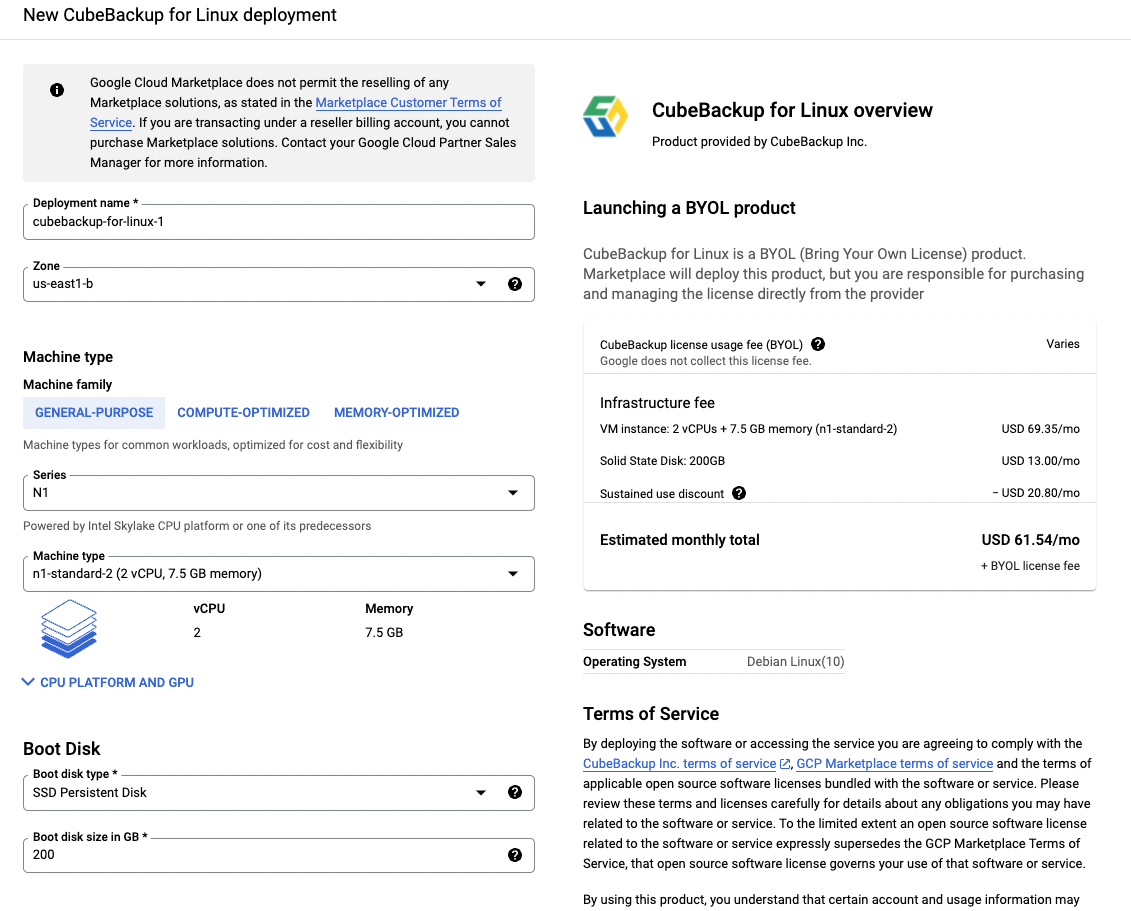Click the USD 13.00/mo disk price
The image size is (1131, 911).
point(1040,461)
